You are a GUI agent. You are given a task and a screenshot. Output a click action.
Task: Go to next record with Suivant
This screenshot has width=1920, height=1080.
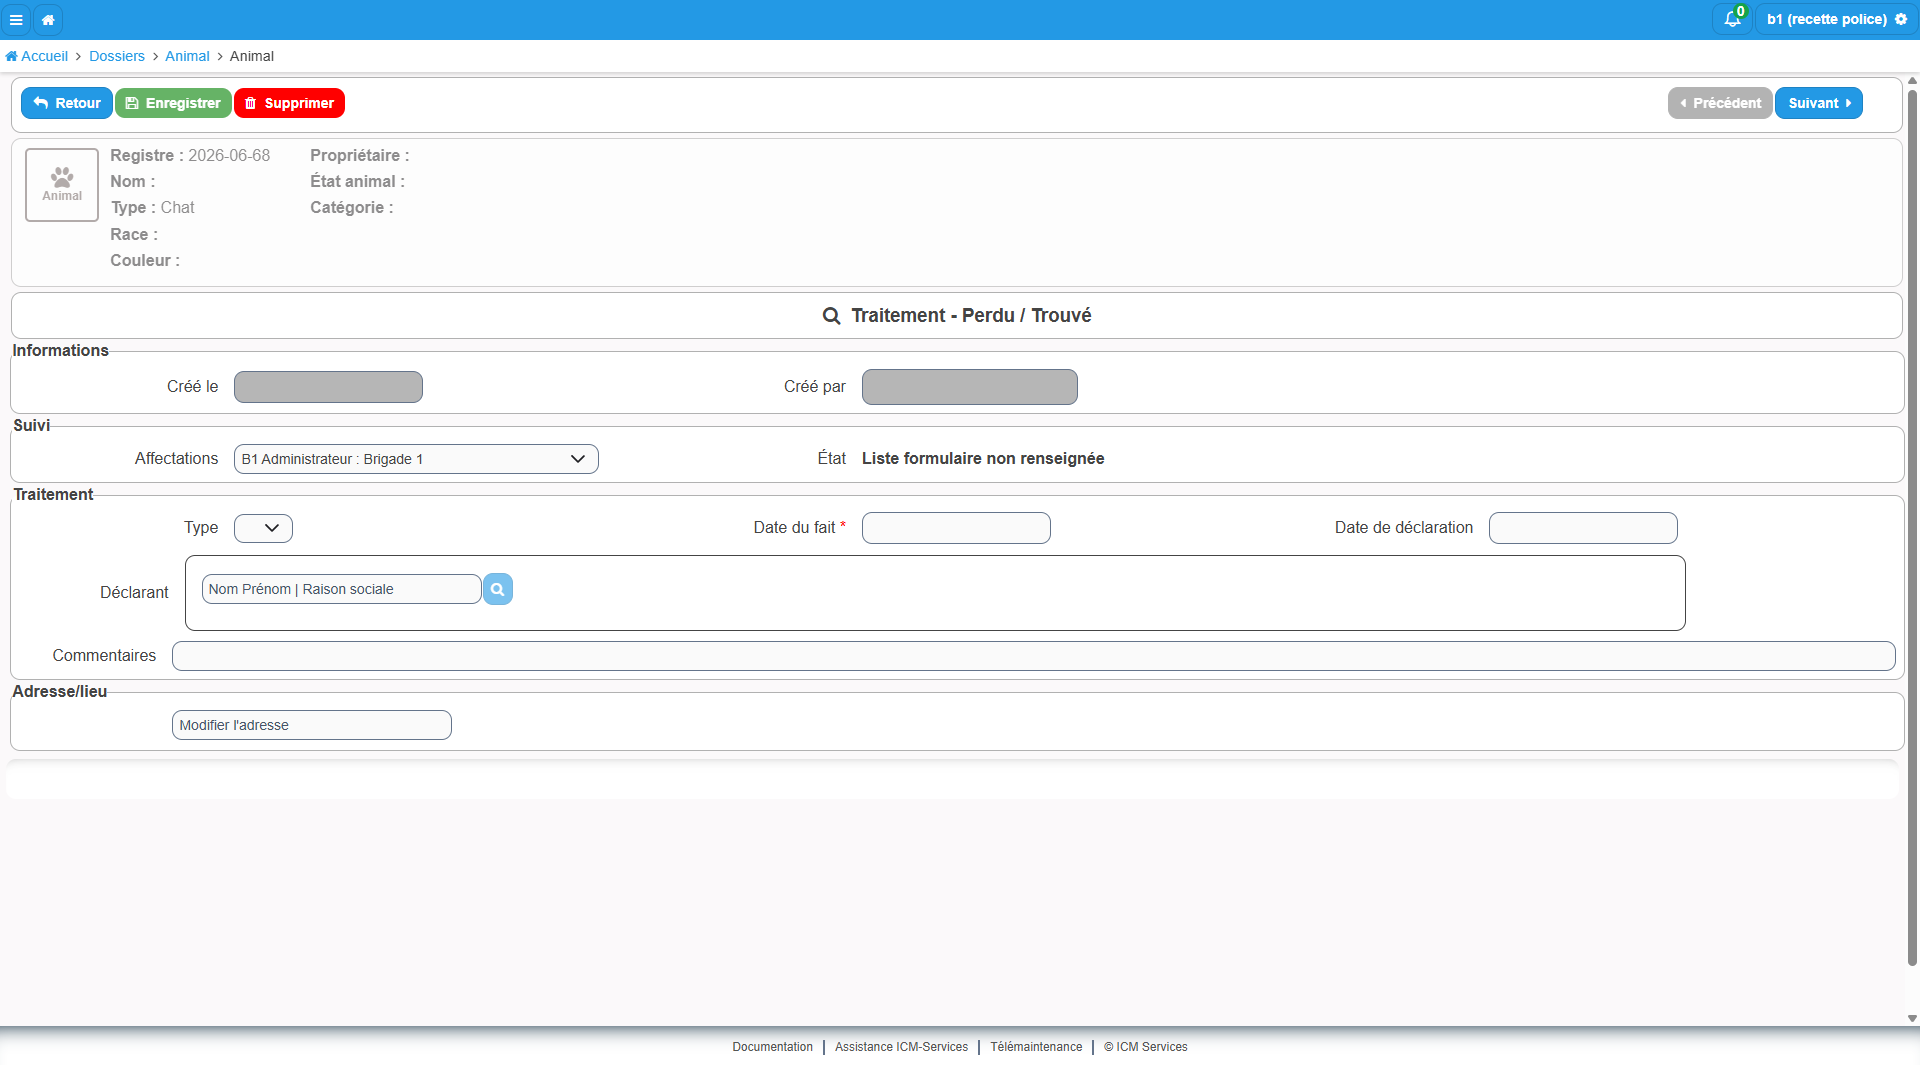pos(1819,103)
